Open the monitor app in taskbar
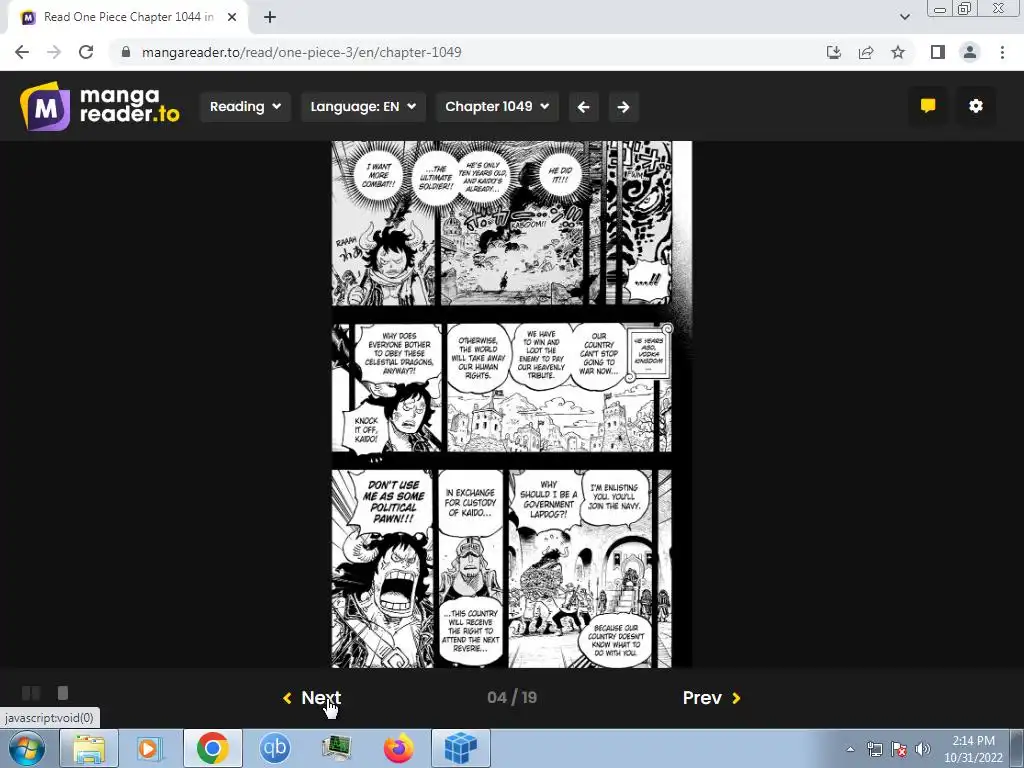 tap(337, 748)
